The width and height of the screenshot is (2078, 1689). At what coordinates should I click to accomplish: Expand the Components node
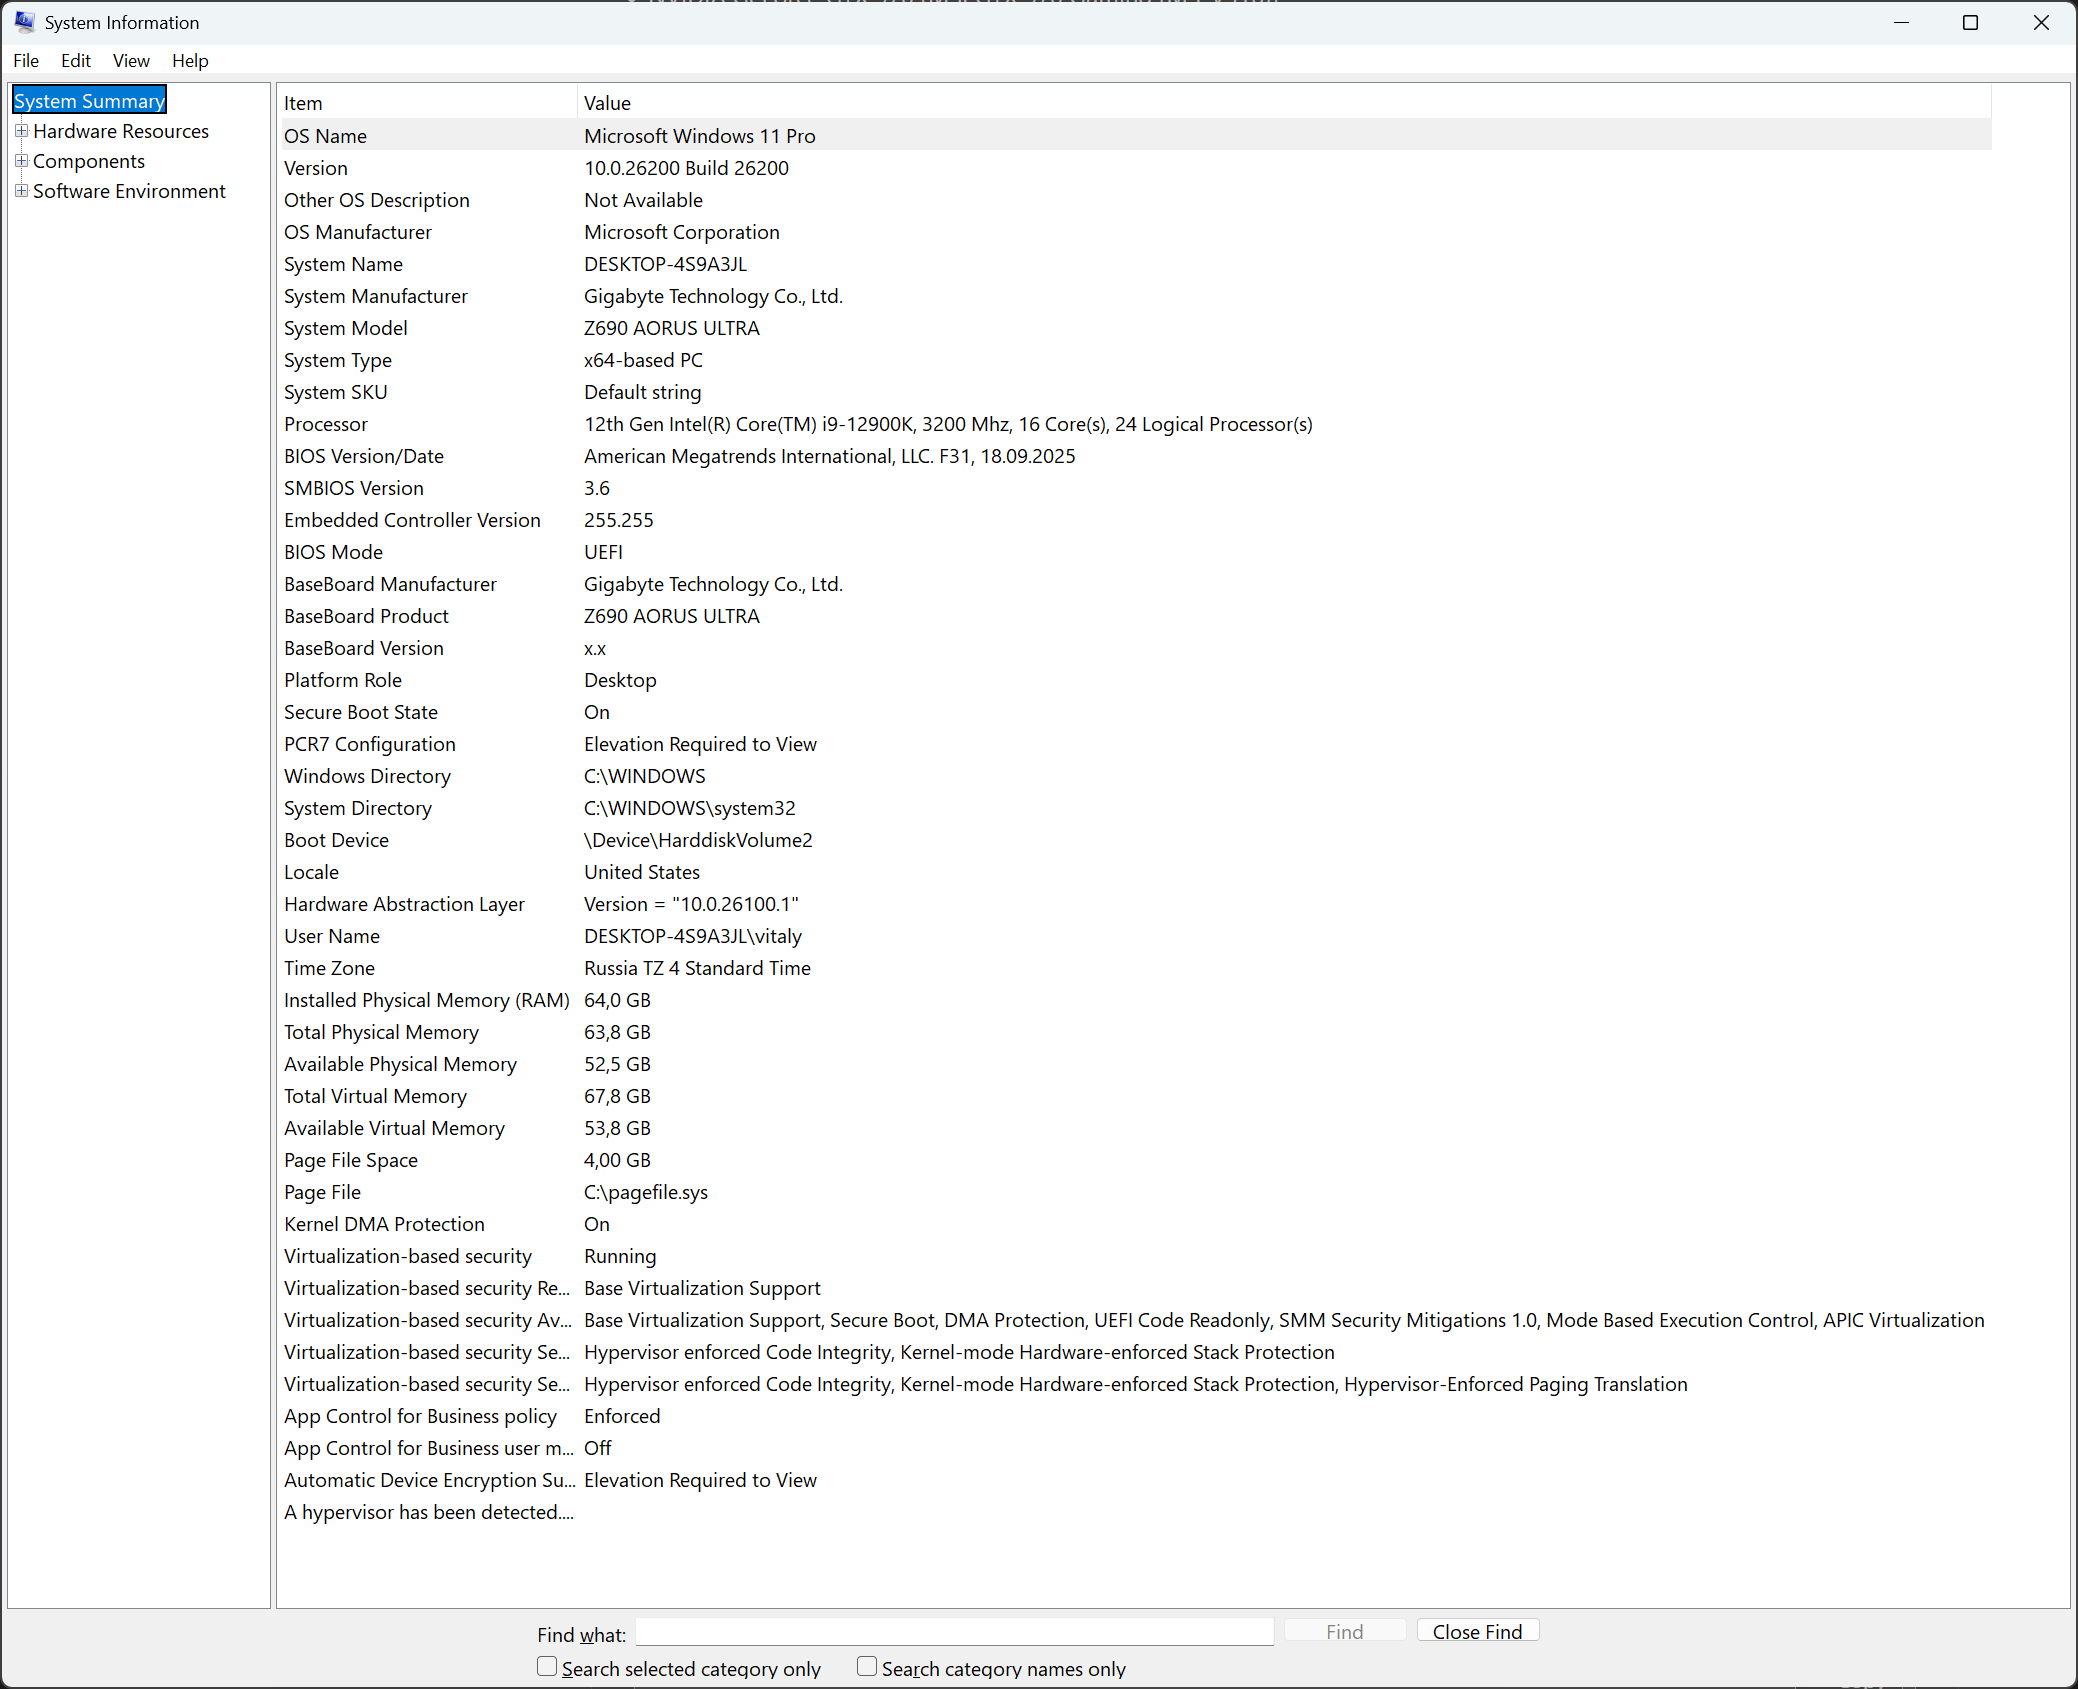tap(22, 160)
